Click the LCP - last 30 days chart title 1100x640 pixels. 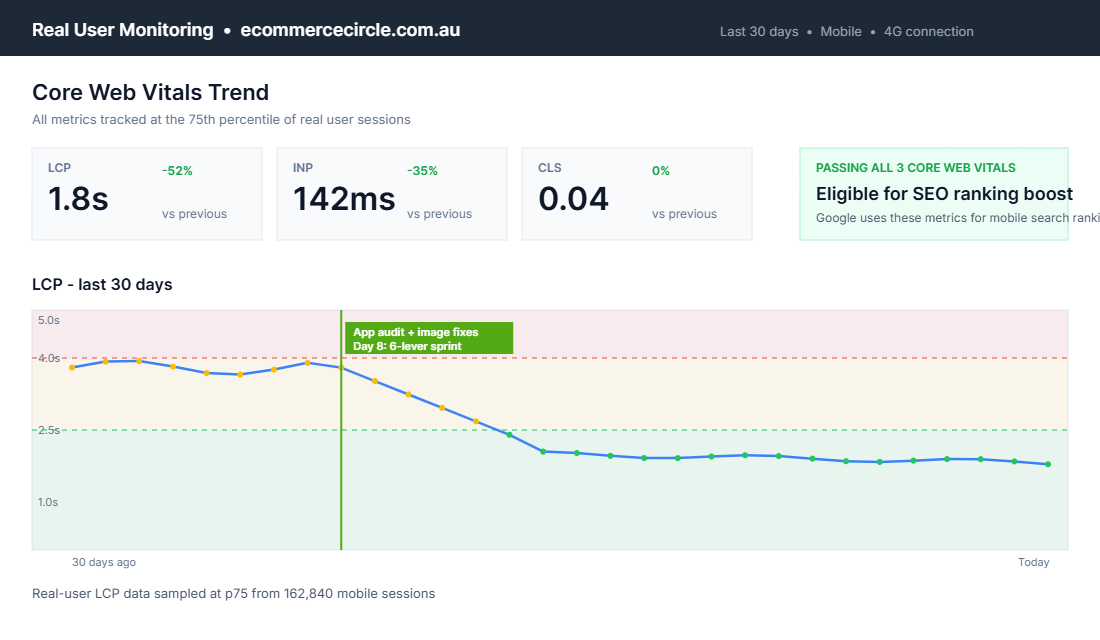pyautogui.click(x=102, y=284)
